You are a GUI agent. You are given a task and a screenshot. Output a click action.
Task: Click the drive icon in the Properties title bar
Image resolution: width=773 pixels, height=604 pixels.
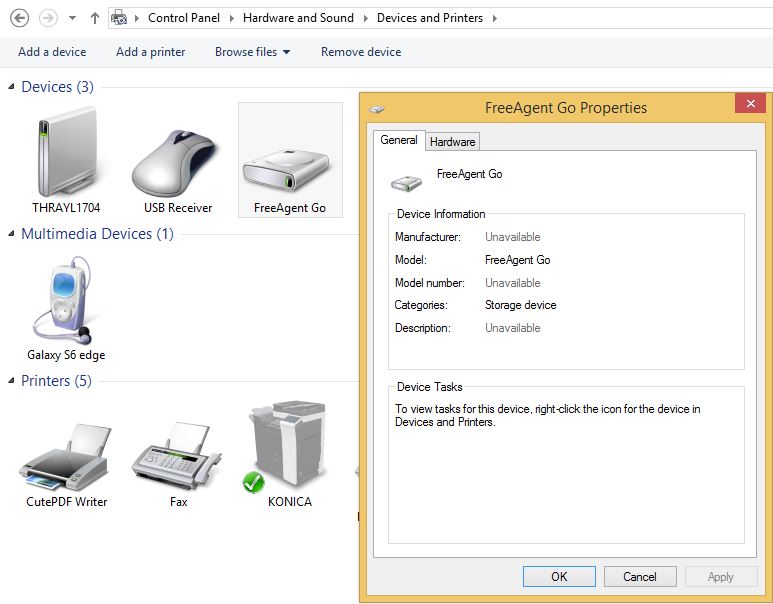(x=377, y=108)
